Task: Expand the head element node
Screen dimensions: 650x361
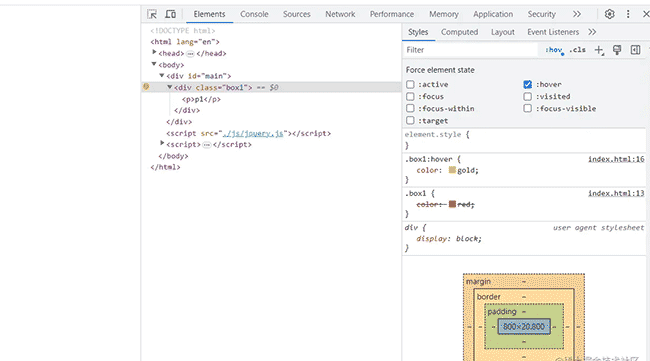Action: coord(154,53)
